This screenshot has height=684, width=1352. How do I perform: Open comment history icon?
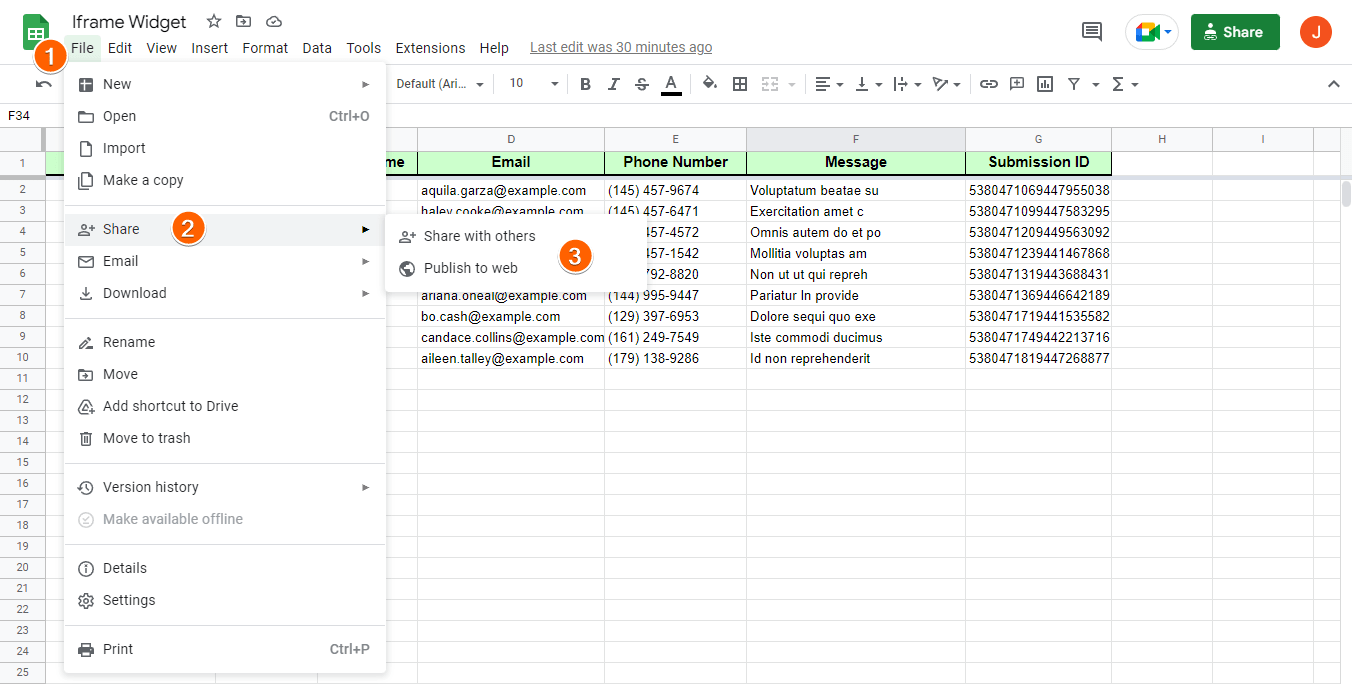point(1092,32)
